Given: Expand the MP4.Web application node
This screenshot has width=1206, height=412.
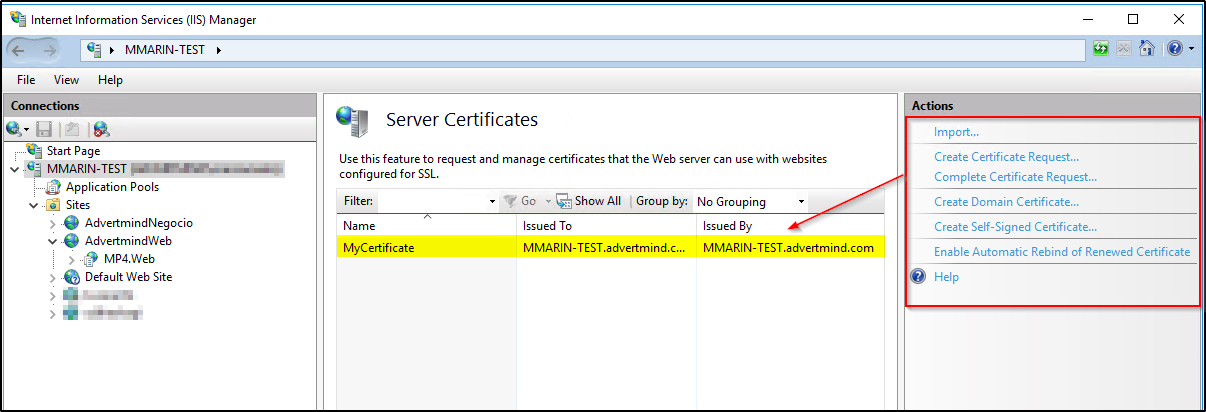Looking at the screenshot, I should click(72, 259).
